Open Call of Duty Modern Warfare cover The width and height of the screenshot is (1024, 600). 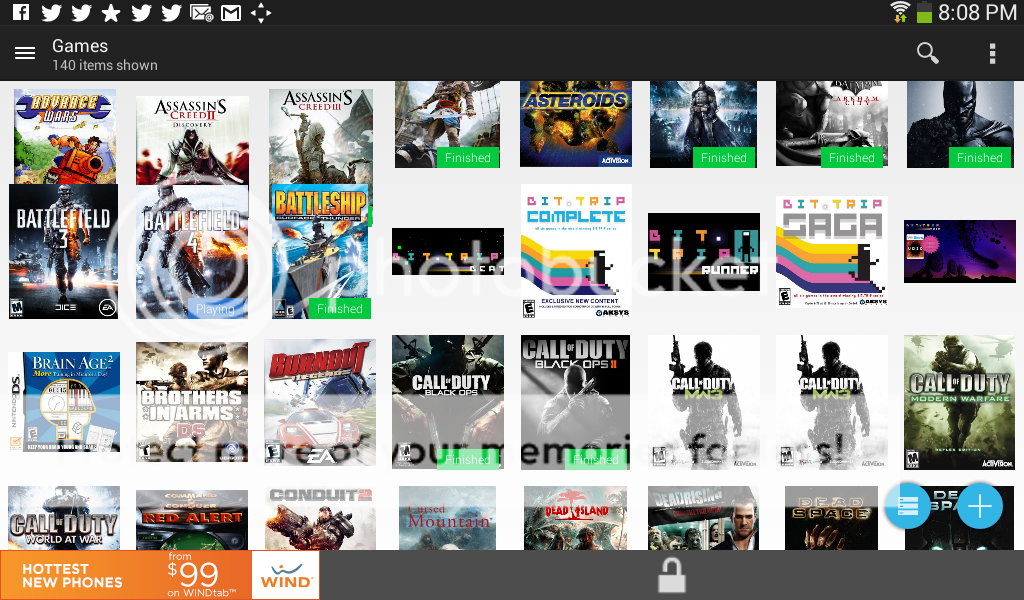(x=959, y=402)
